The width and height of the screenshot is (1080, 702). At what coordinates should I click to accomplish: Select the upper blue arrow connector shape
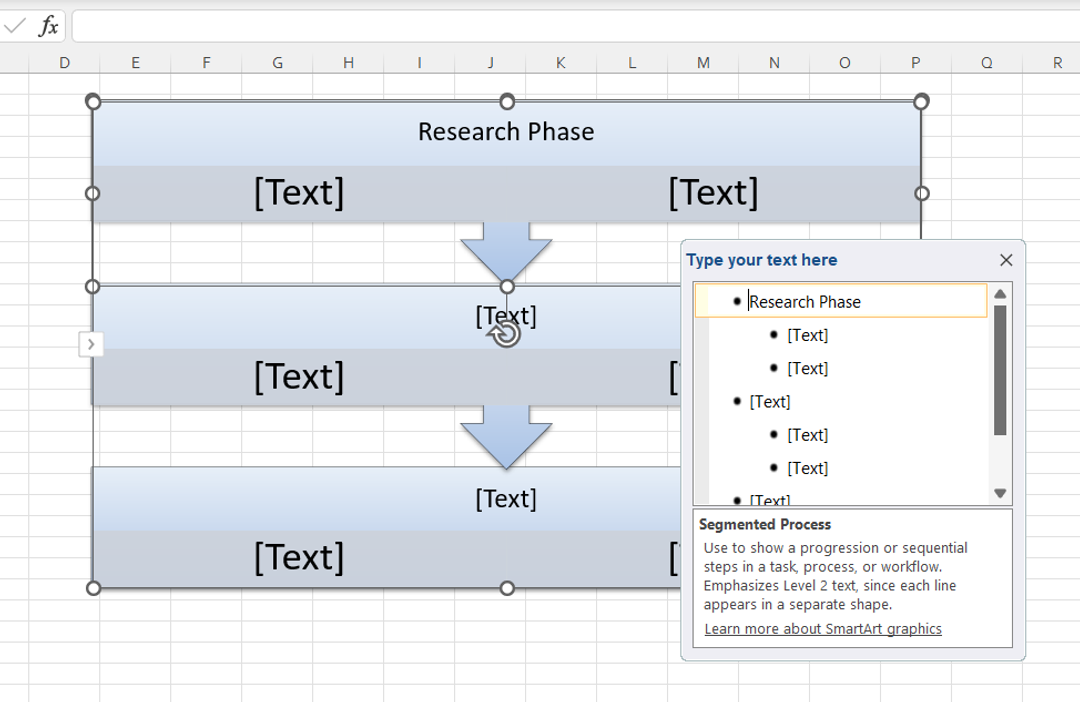508,248
